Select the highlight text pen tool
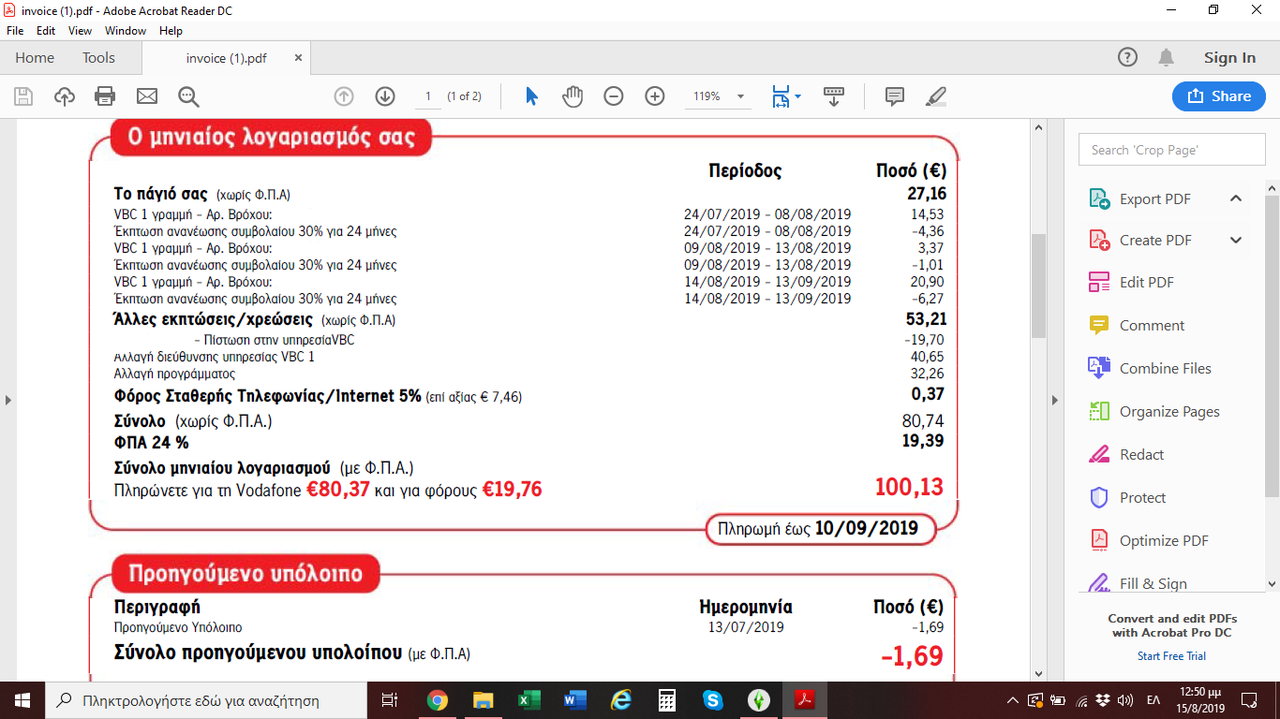 (936, 96)
